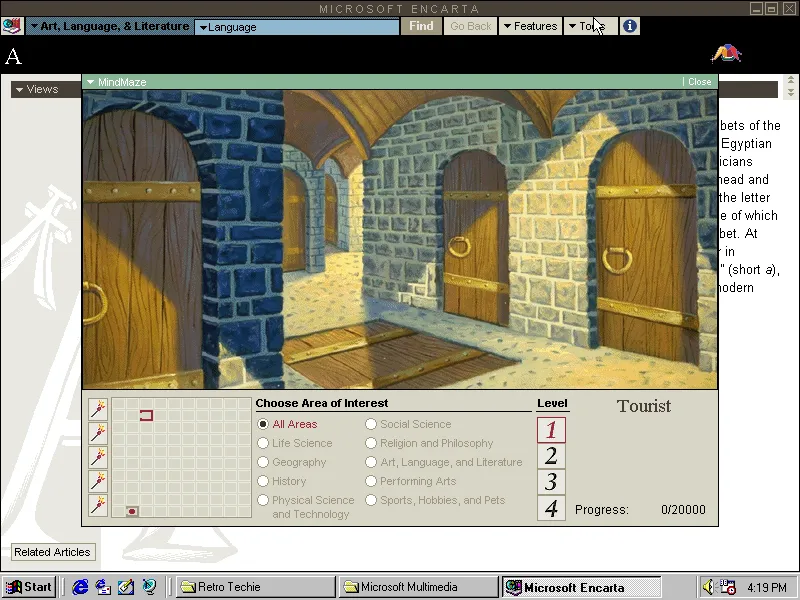The image size is (800, 600).
Task: Click the topmost magic wand hint icon
Action: coord(97,409)
